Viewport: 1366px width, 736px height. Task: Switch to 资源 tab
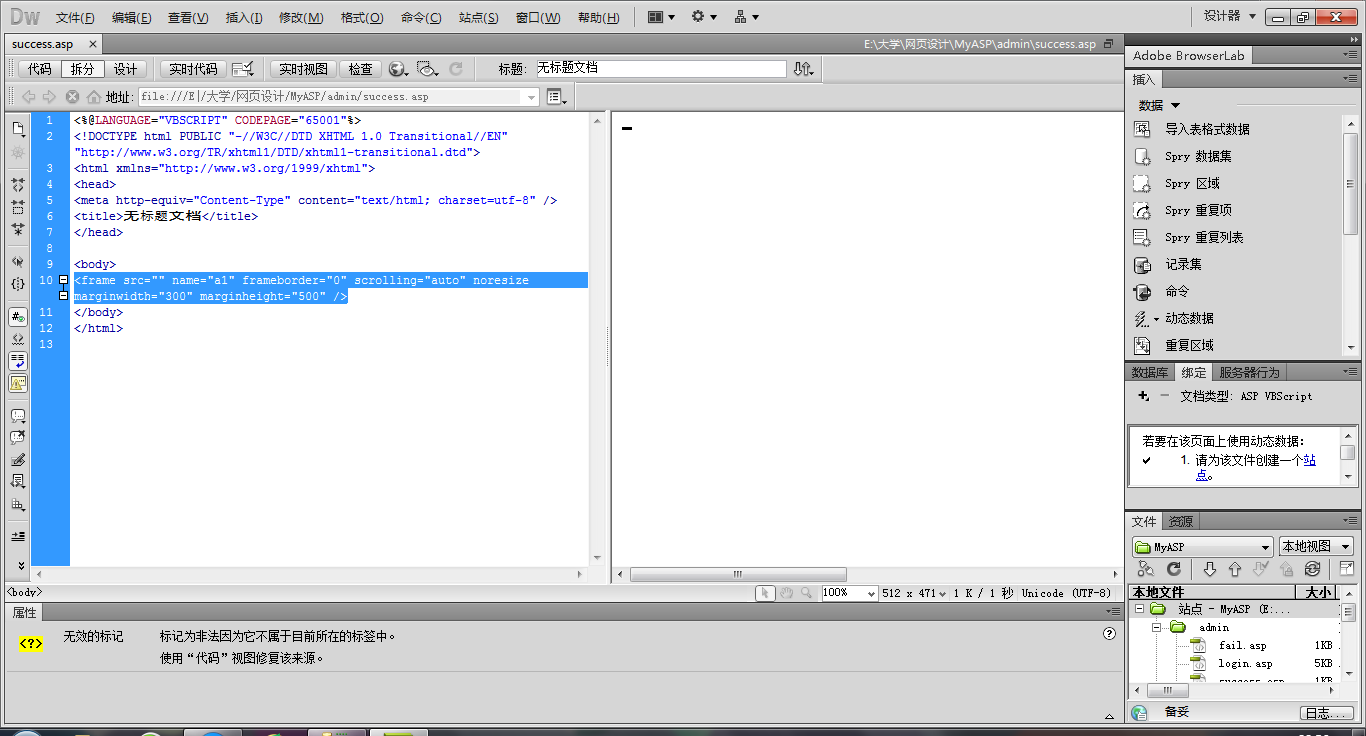click(x=1181, y=521)
